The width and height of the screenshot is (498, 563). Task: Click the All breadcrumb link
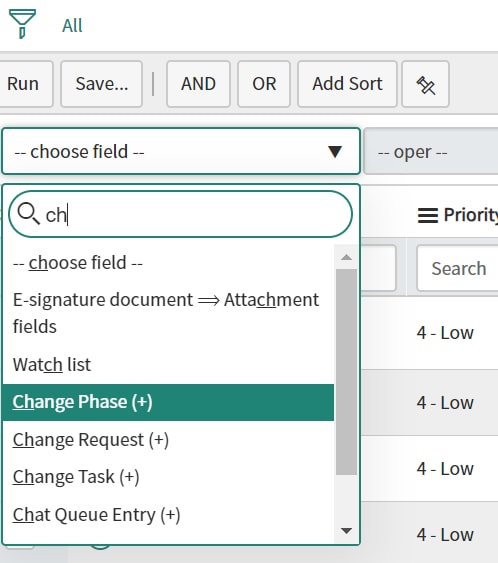72,26
